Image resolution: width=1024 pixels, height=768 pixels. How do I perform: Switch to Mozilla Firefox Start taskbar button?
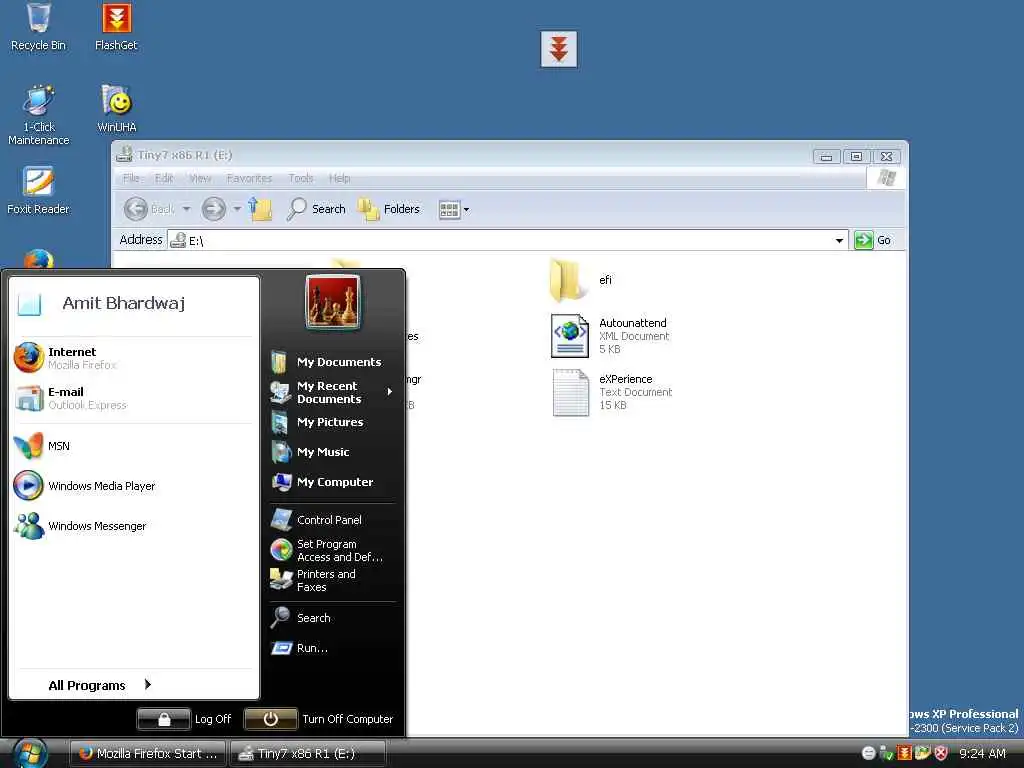coord(148,754)
